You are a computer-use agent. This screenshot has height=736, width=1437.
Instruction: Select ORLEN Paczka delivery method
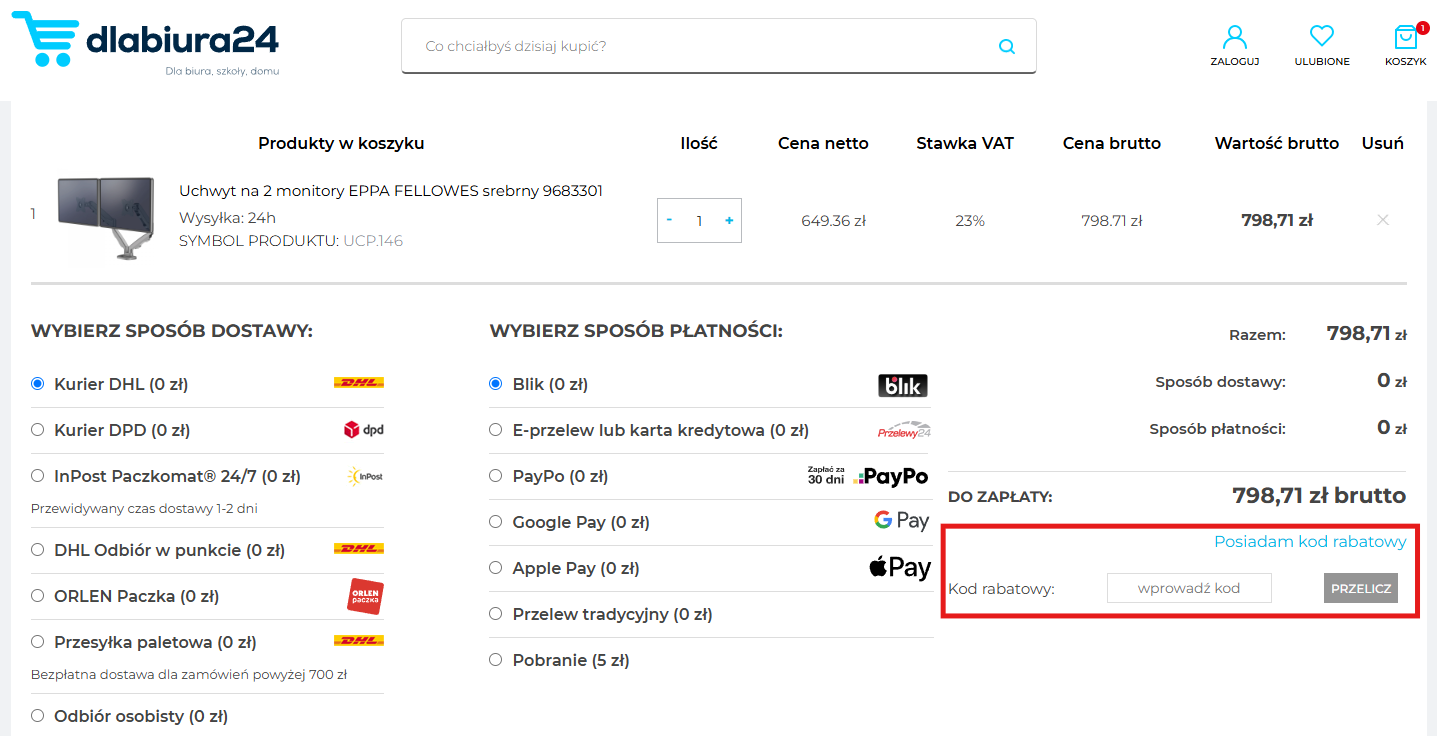click(38, 596)
